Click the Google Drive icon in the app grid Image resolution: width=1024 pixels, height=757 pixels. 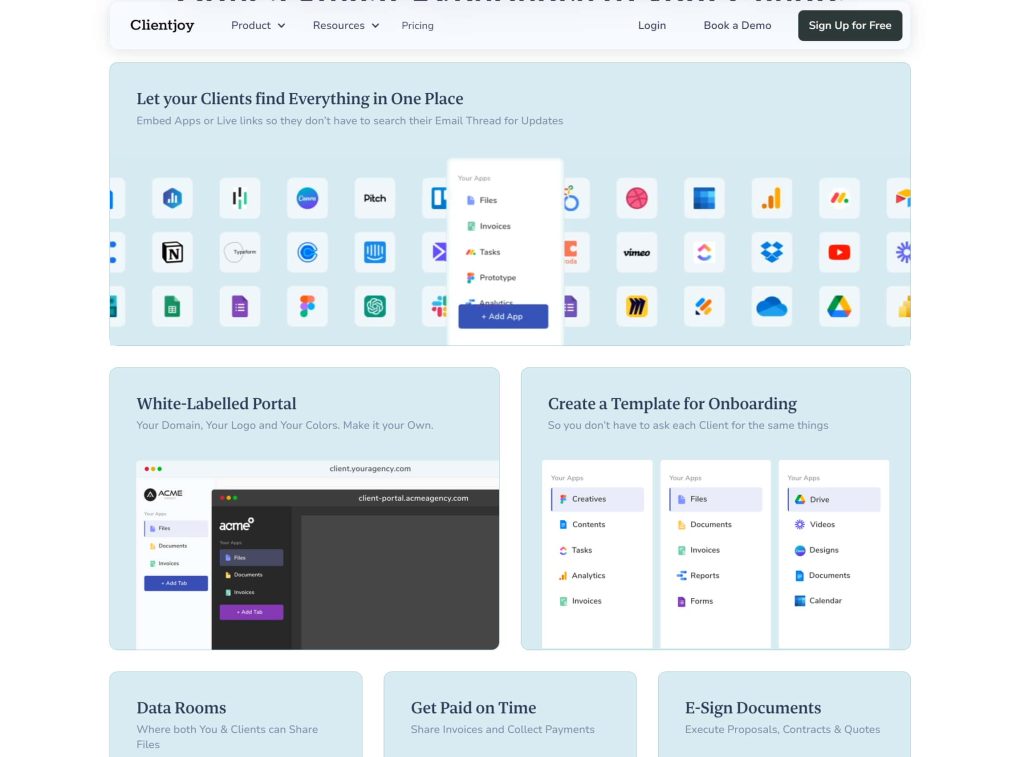click(x=839, y=306)
